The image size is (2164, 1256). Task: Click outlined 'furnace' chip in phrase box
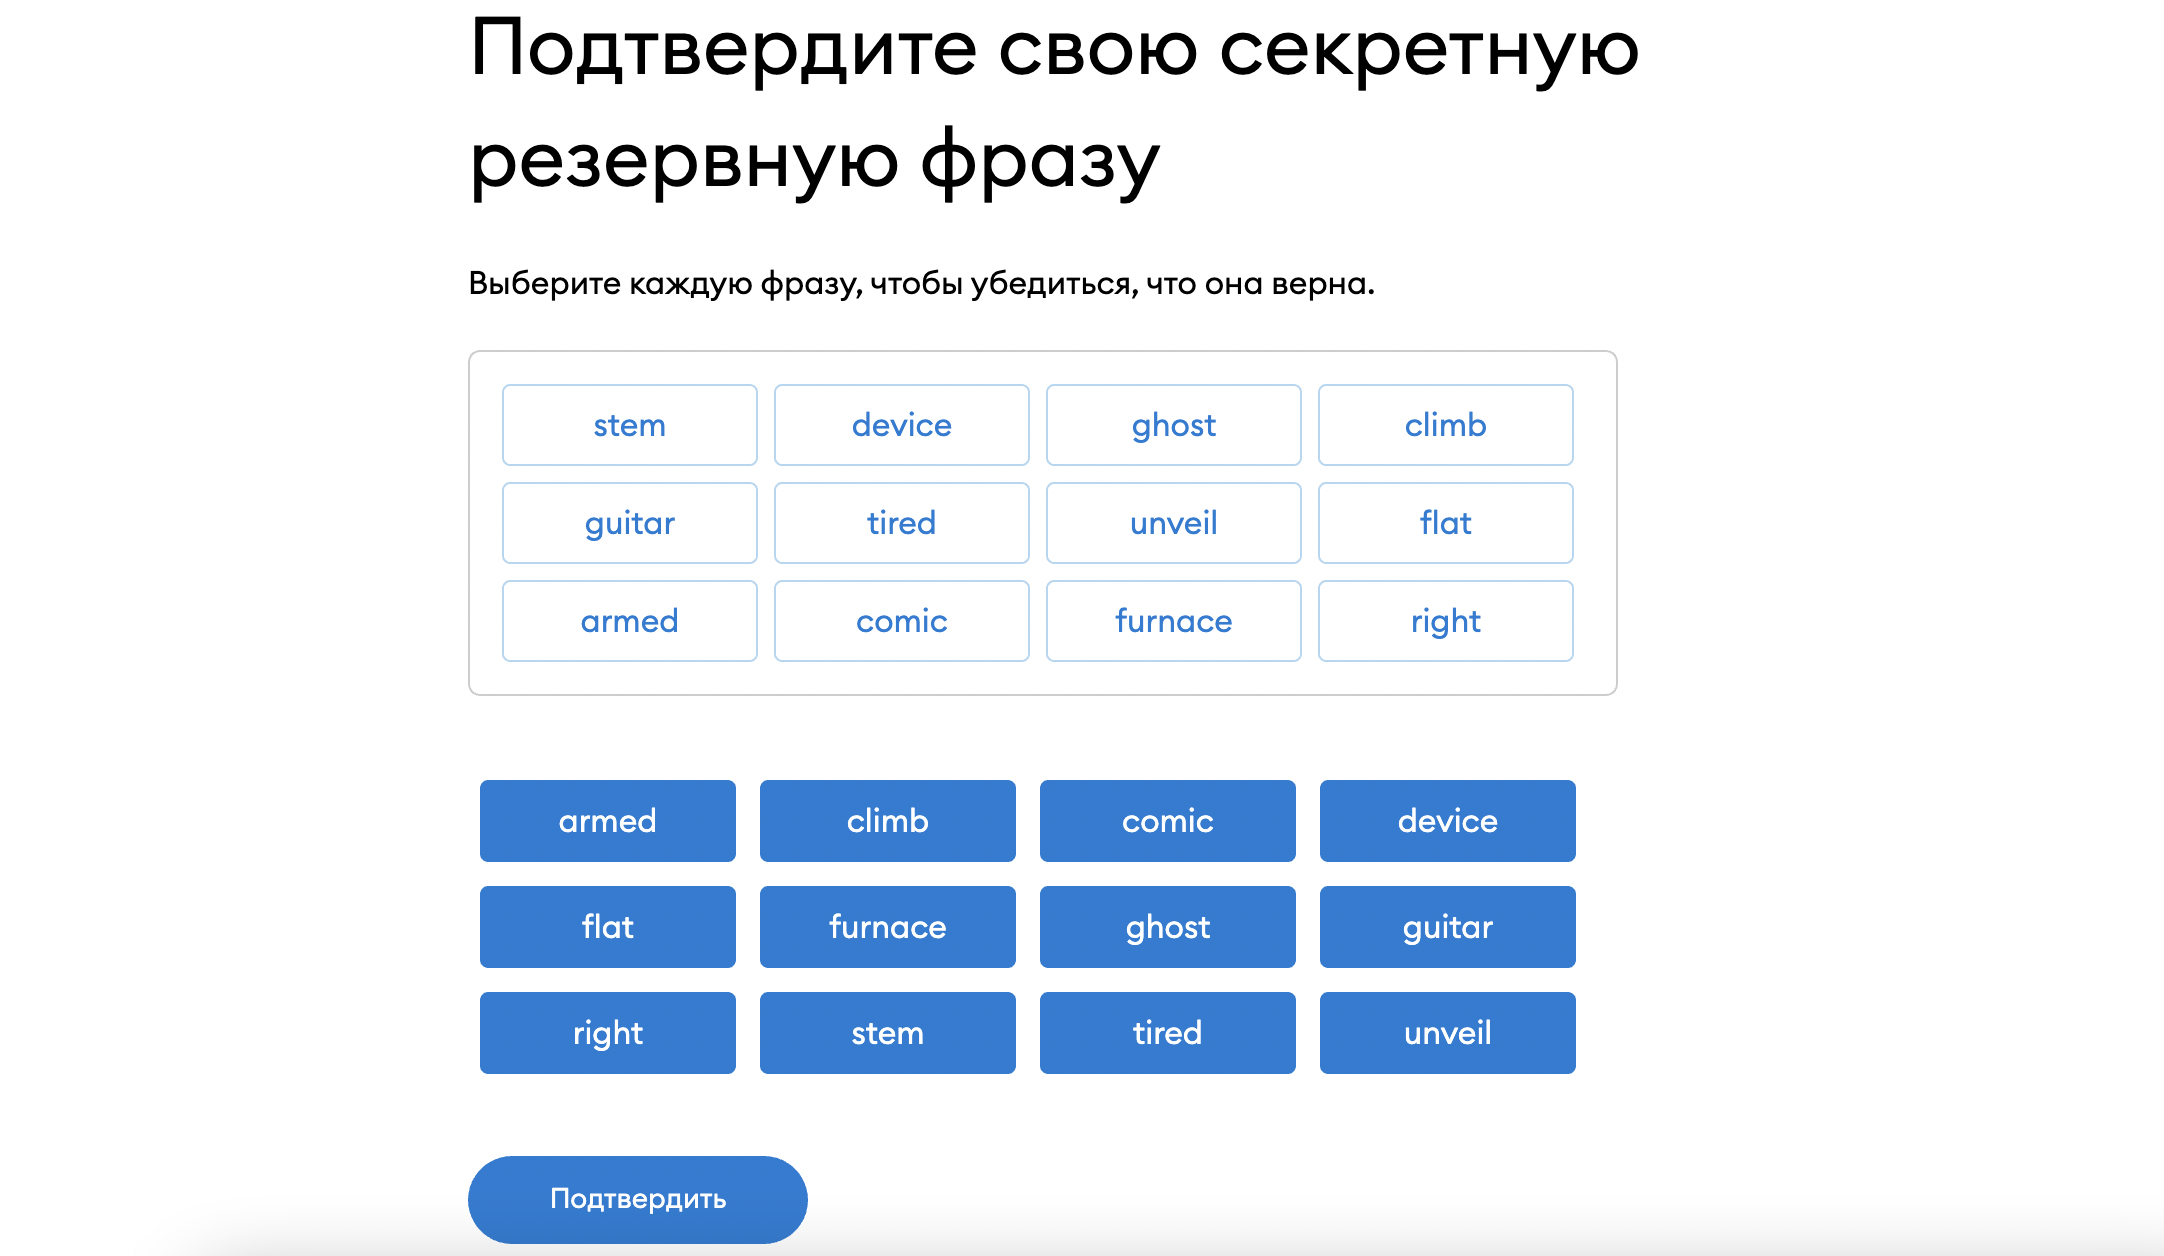click(x=1173, y=621)
